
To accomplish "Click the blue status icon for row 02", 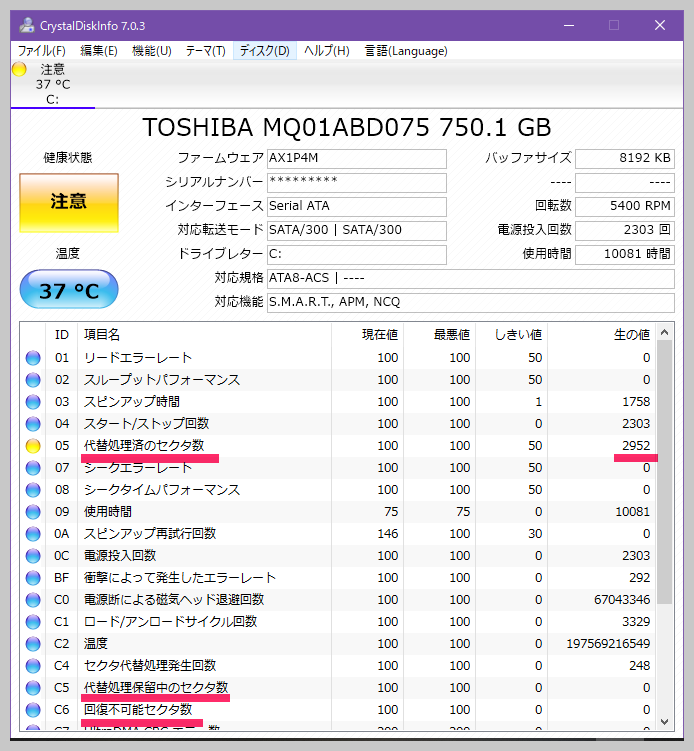I will coord(33,380).
